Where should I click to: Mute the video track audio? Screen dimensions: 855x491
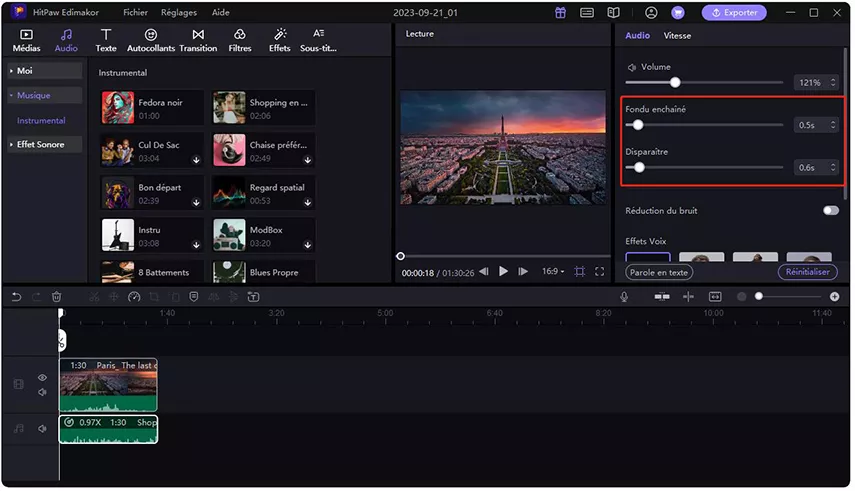click(42, 392)
